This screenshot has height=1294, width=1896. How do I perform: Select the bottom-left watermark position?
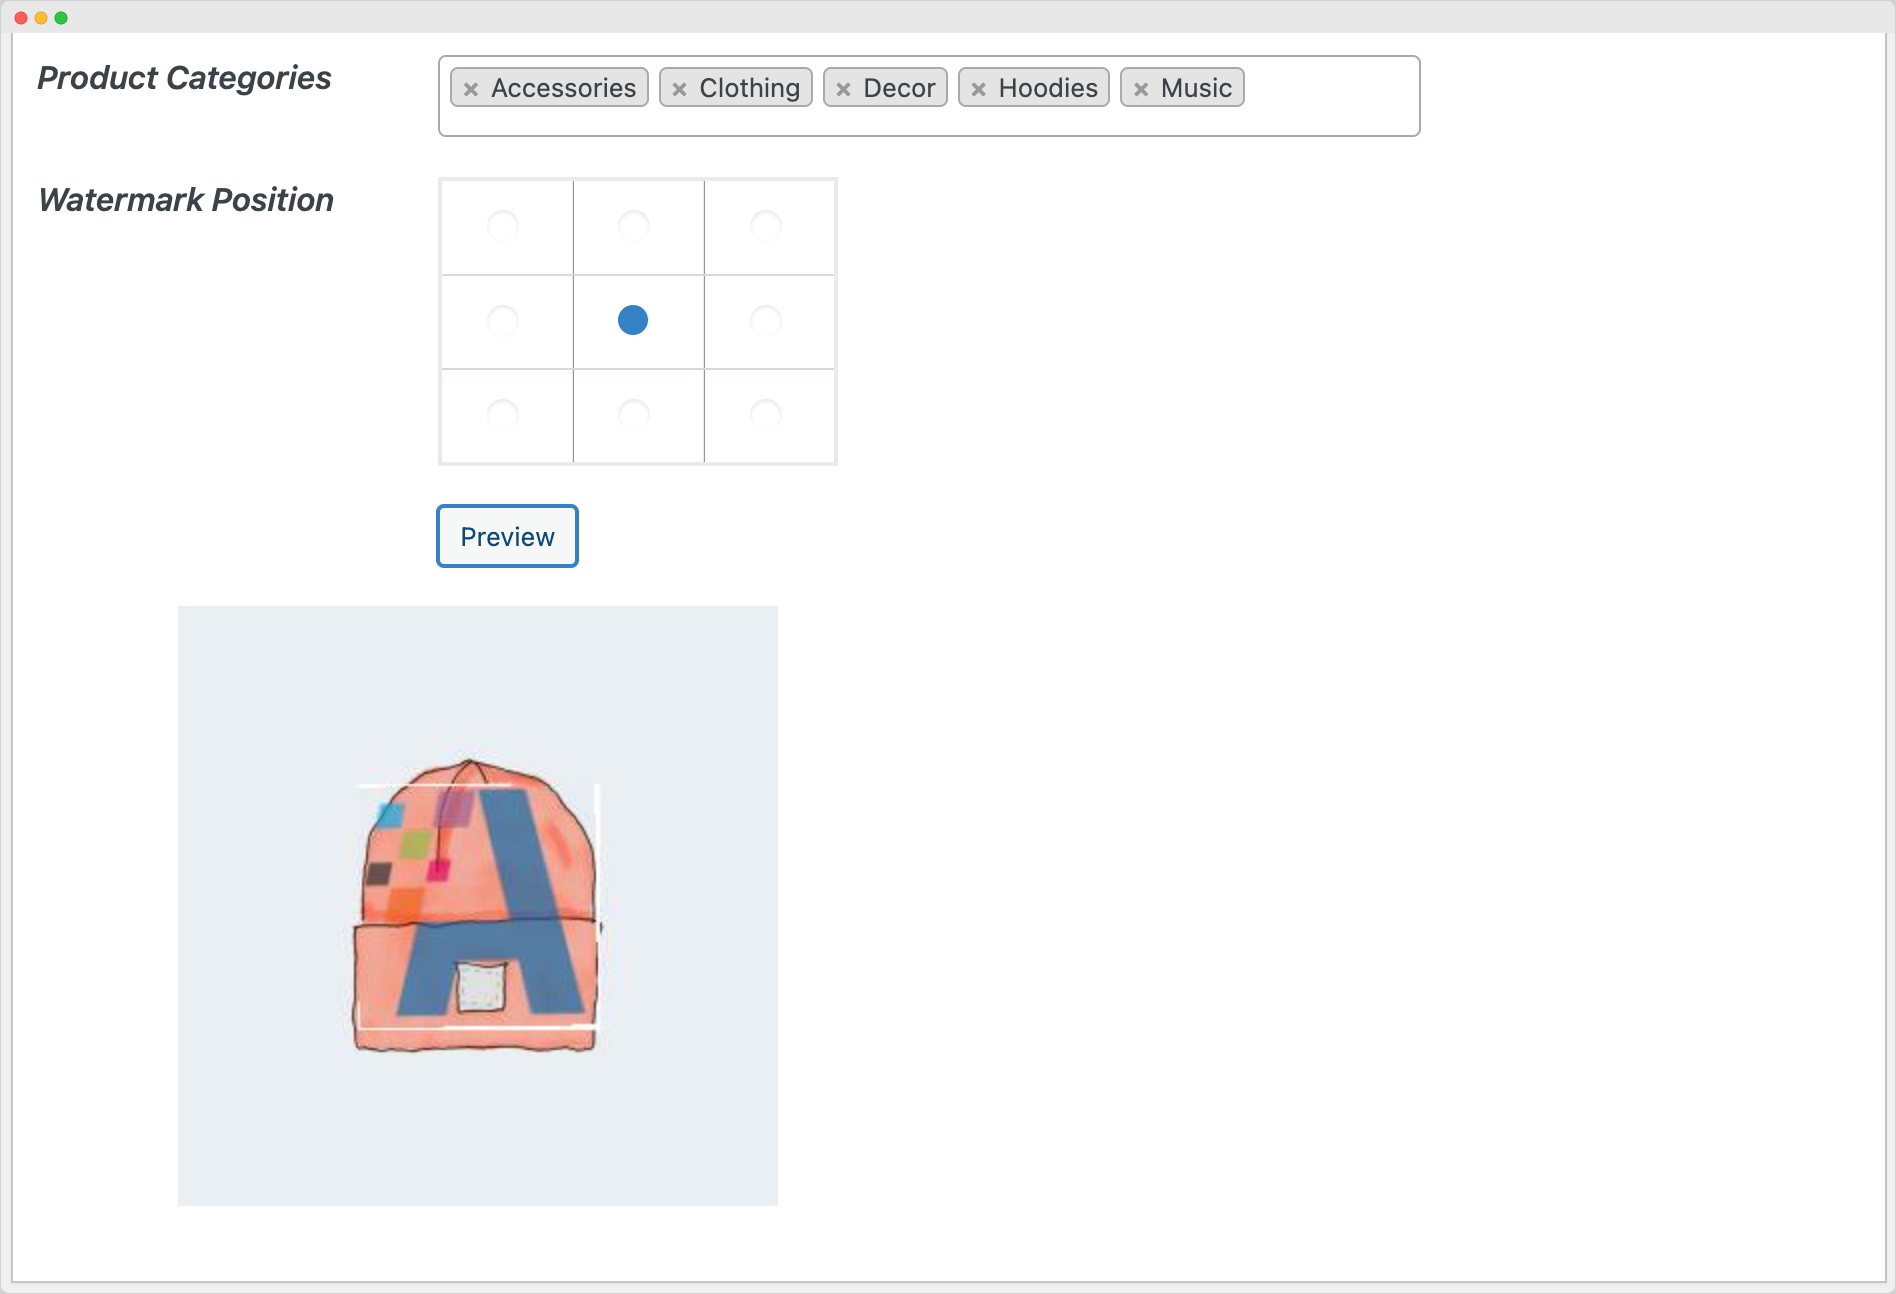(505, 414)
